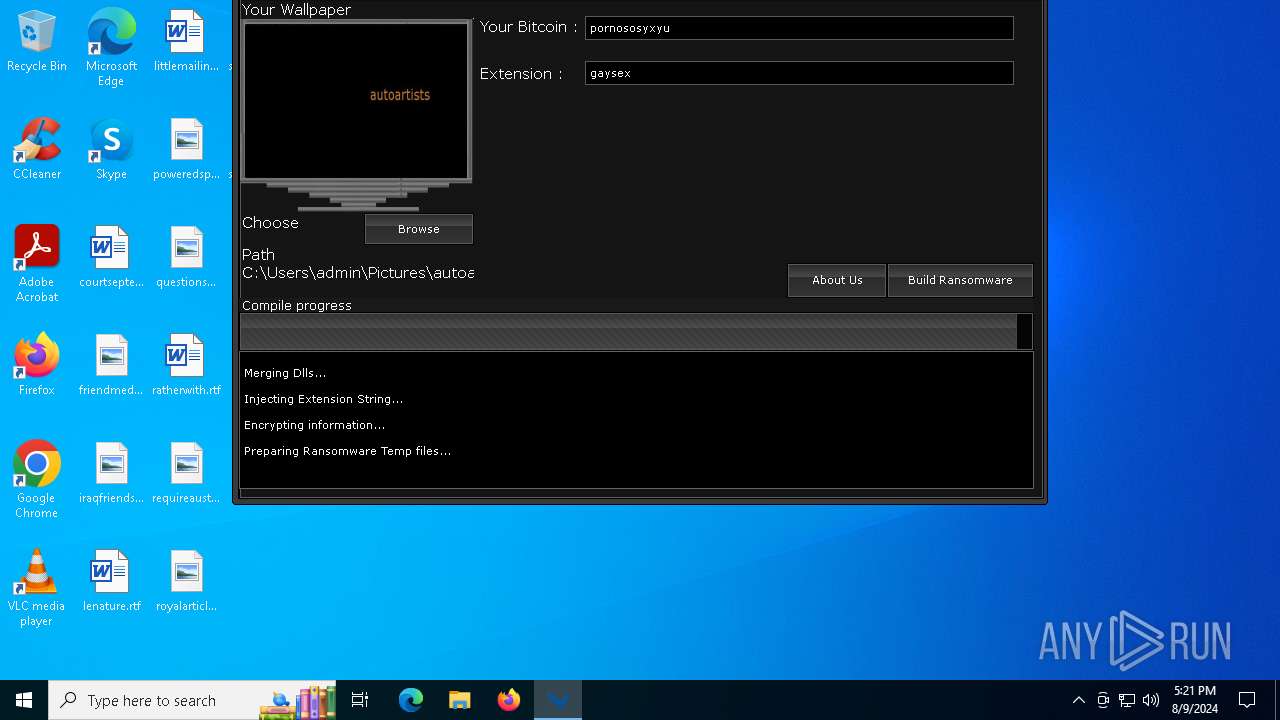Click the wallpaper path text
This screenshot has height=720, width=1280.
coord(358,273)
